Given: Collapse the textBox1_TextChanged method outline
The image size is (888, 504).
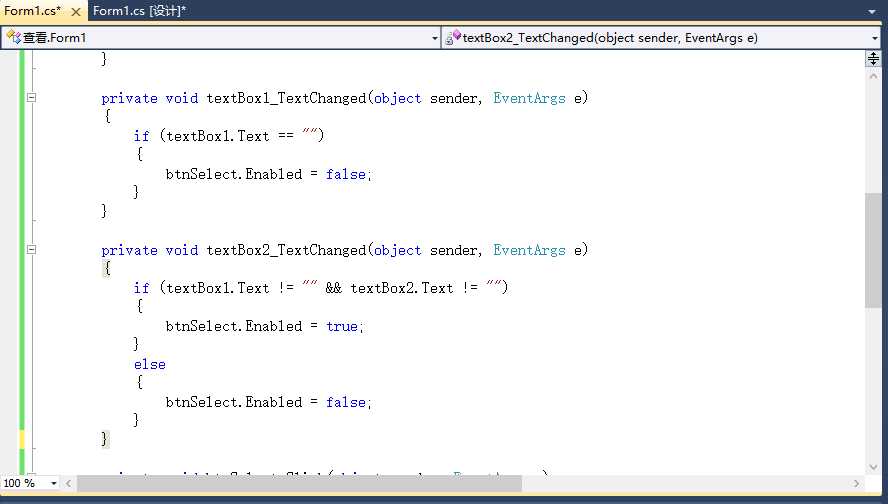Looking at the screenshot, I should [32, 97].
